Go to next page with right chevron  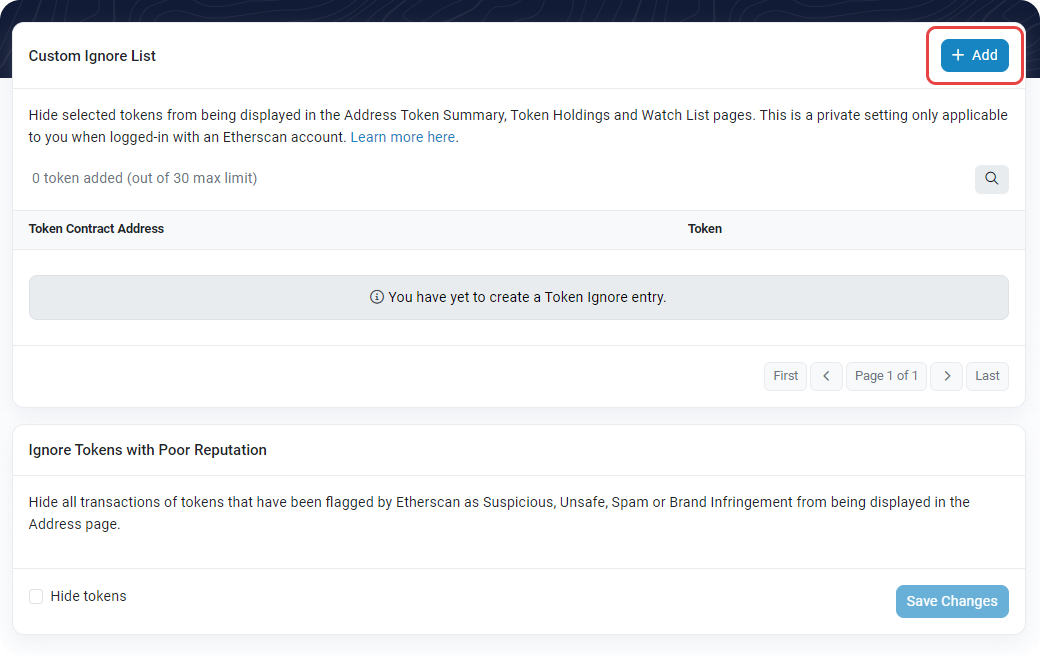946,376
